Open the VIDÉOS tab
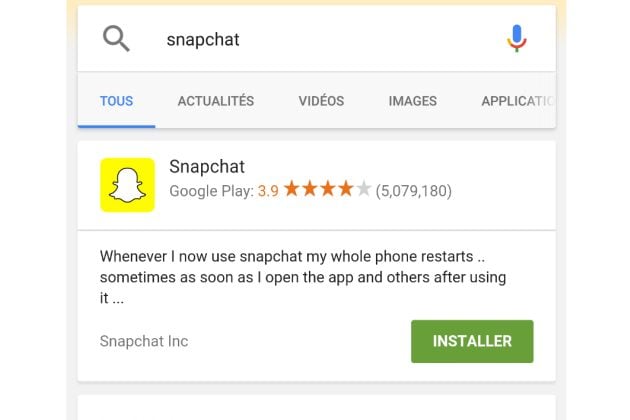 point(321,101)
